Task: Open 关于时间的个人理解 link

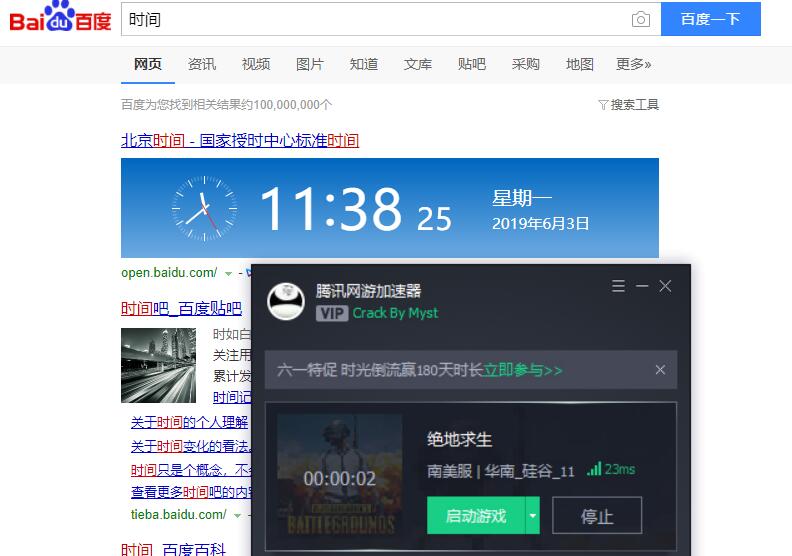Action: coord(189,422)
